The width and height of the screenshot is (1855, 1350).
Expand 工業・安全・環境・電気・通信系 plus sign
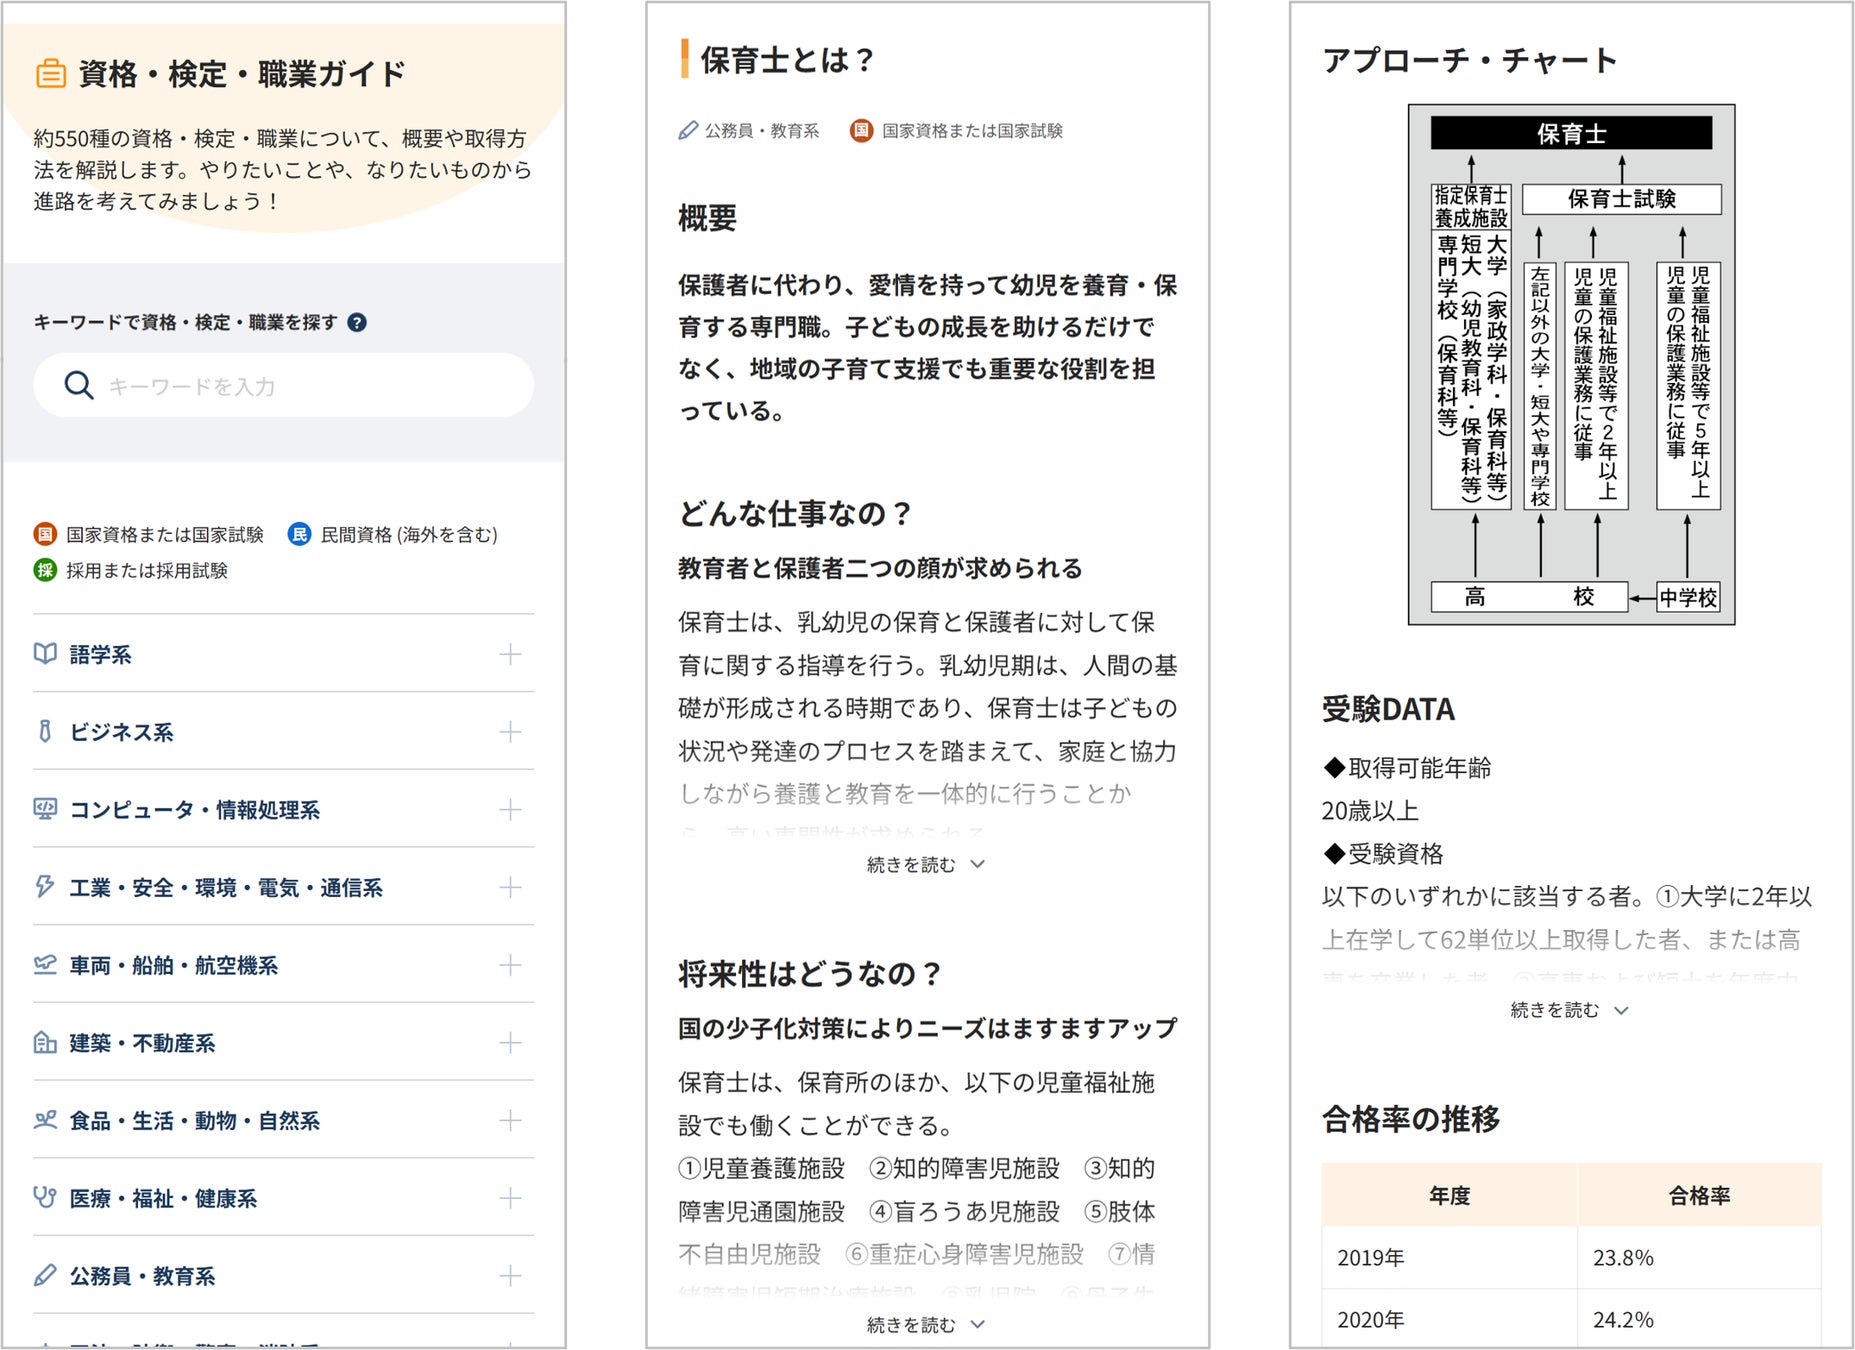click(x=510, y=887)
